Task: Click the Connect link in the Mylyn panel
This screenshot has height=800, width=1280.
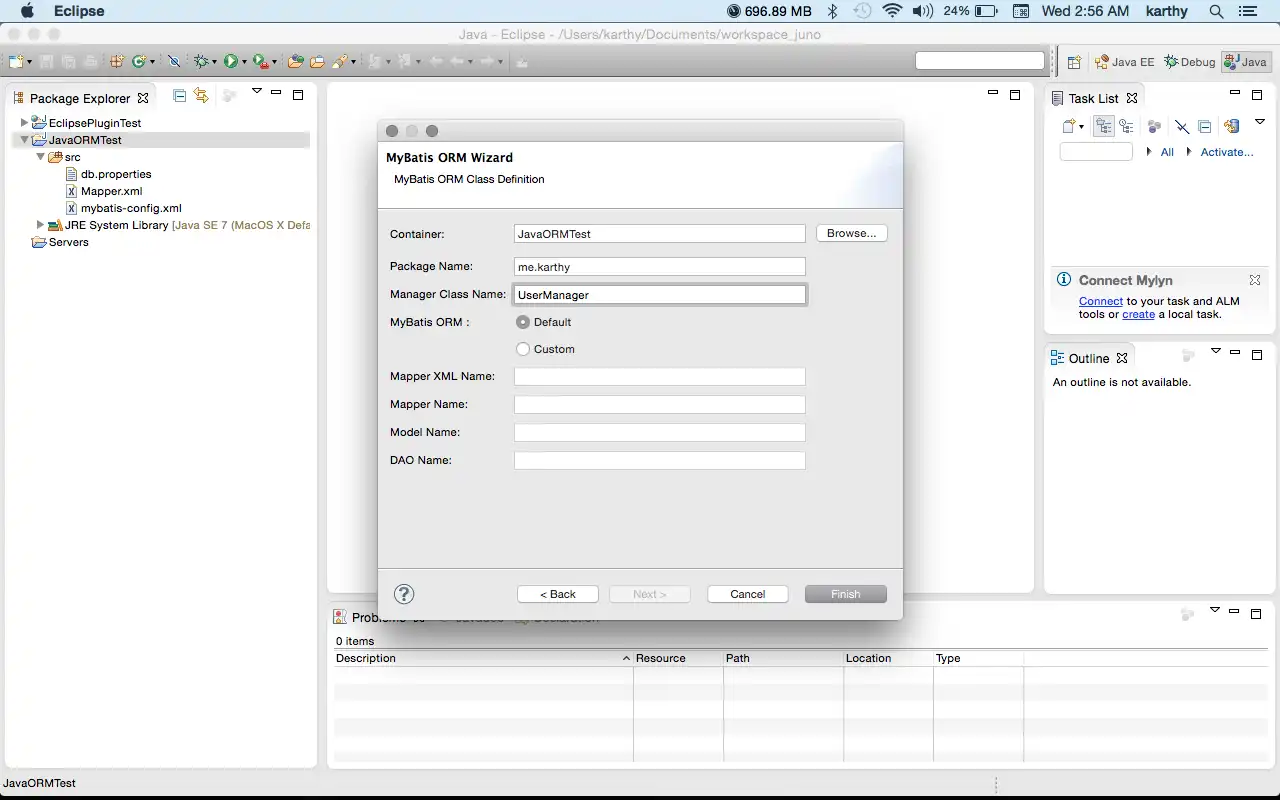Action: coord(1101,301)
